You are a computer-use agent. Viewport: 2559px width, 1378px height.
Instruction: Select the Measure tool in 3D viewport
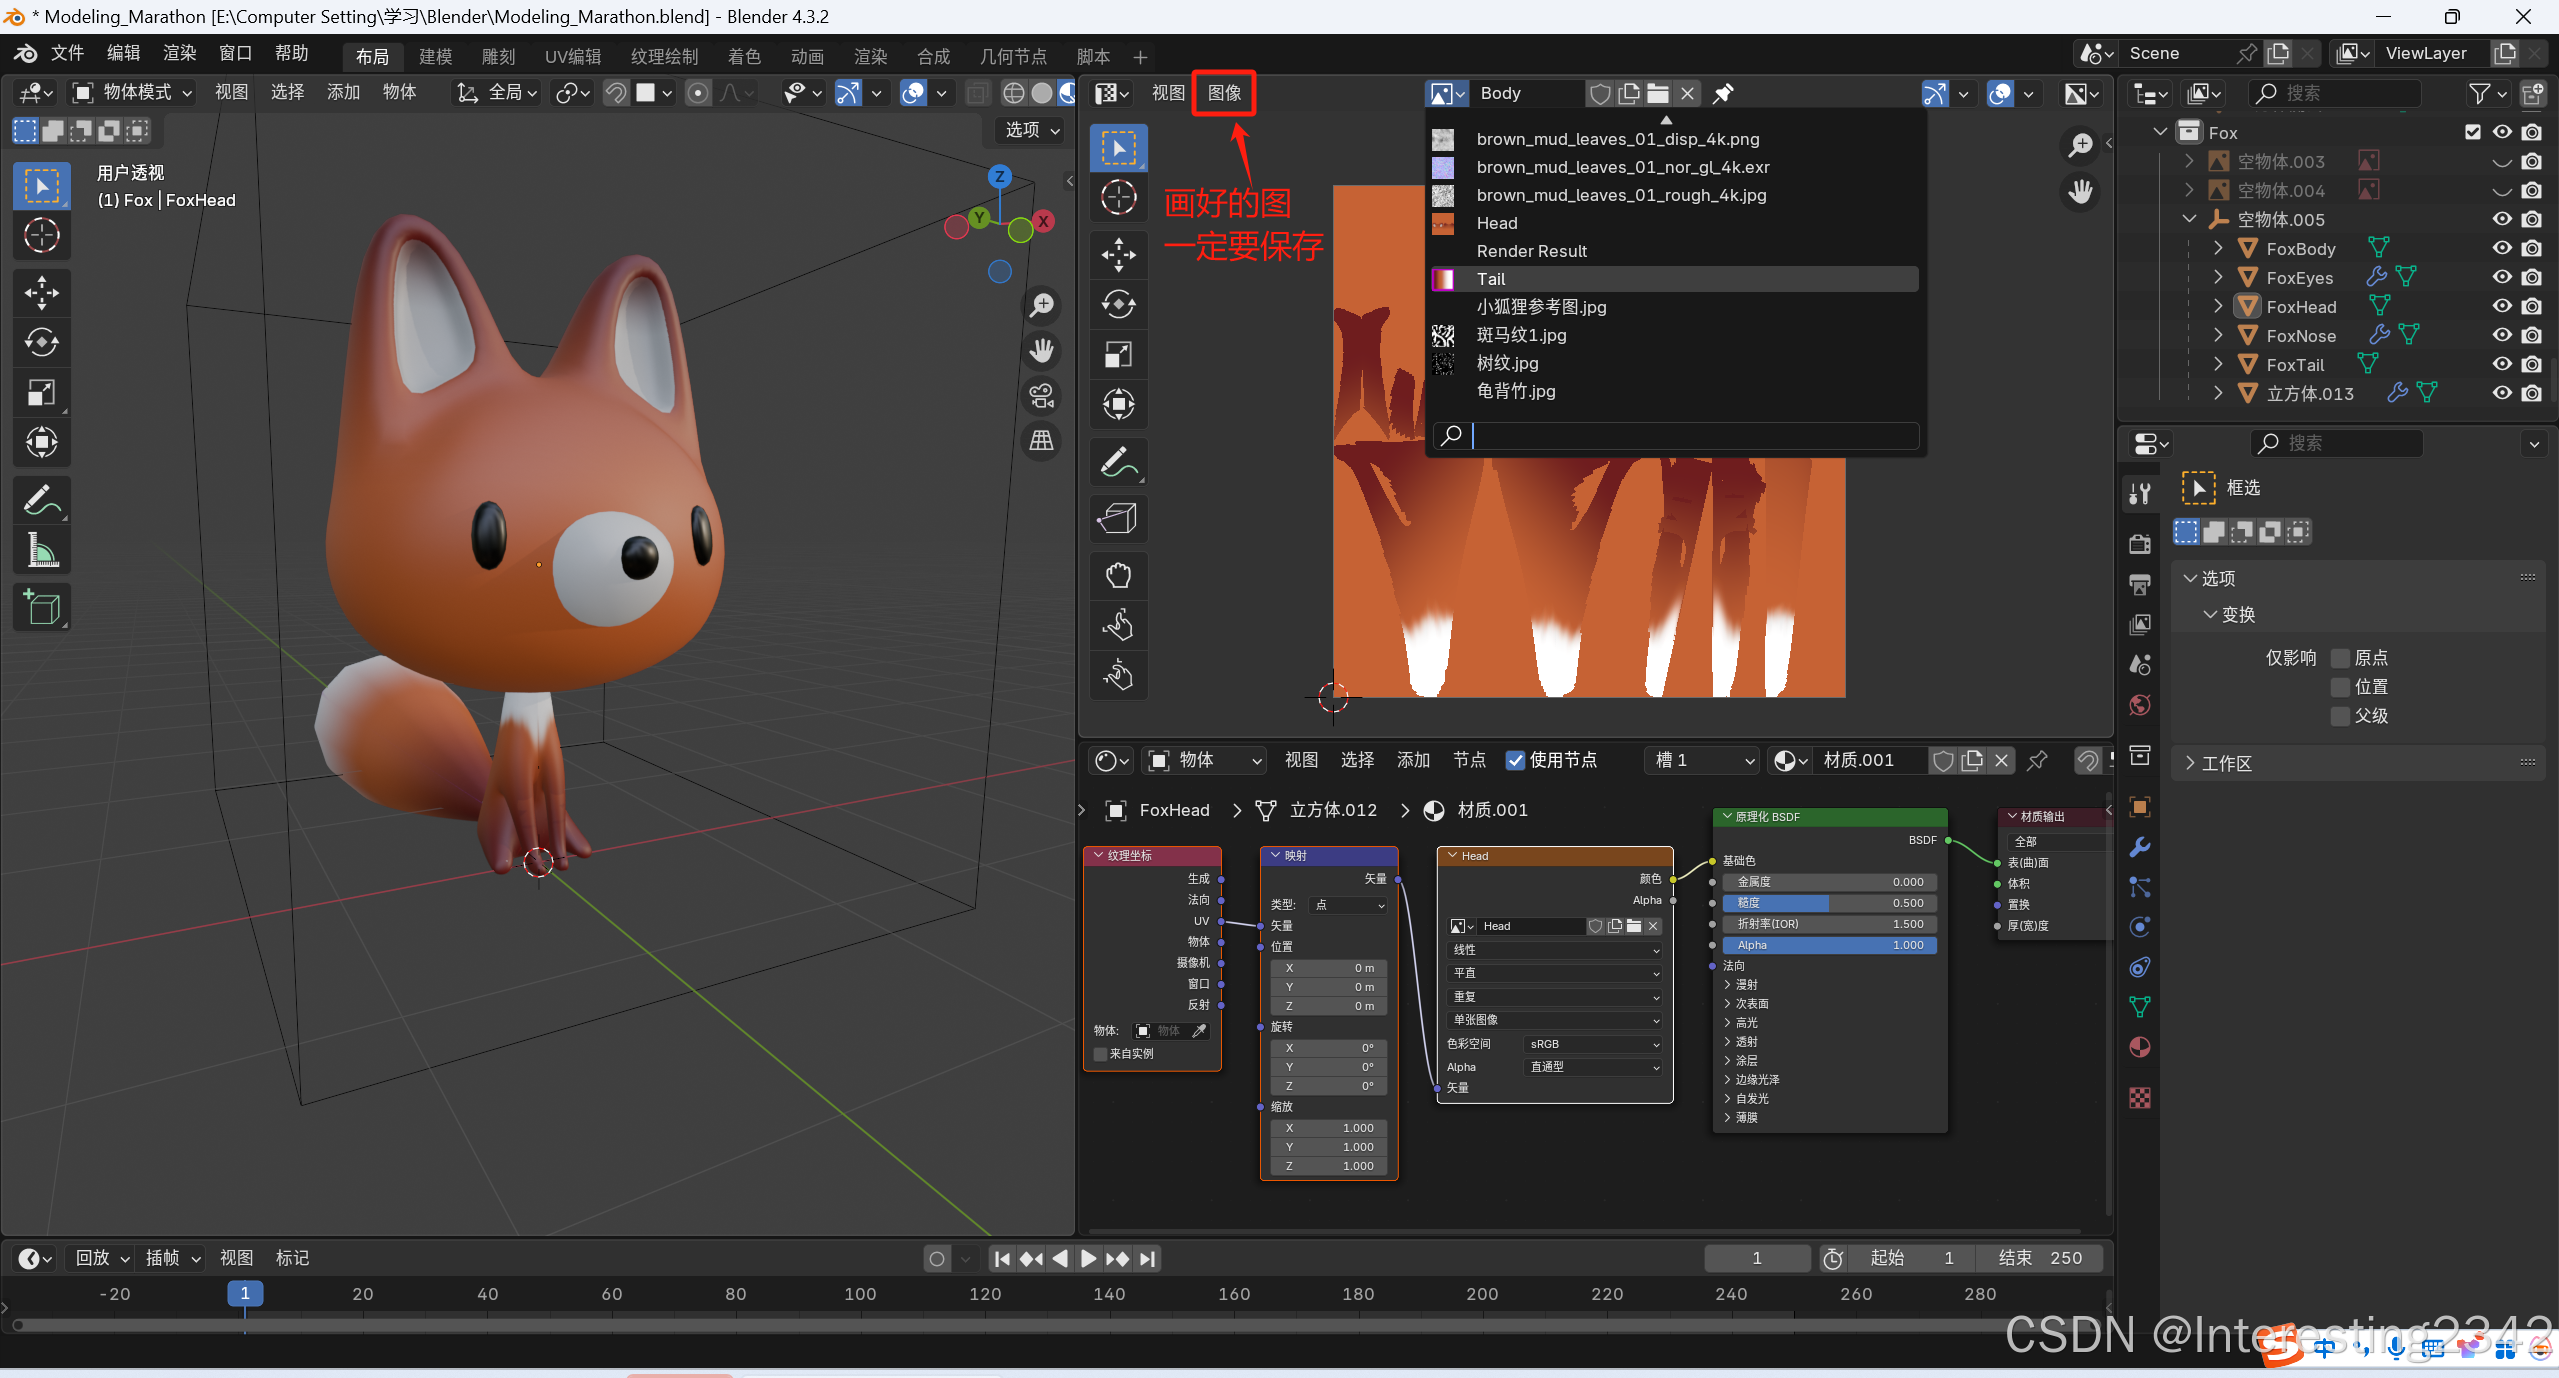pyautogui.click(x=41, y=550)
